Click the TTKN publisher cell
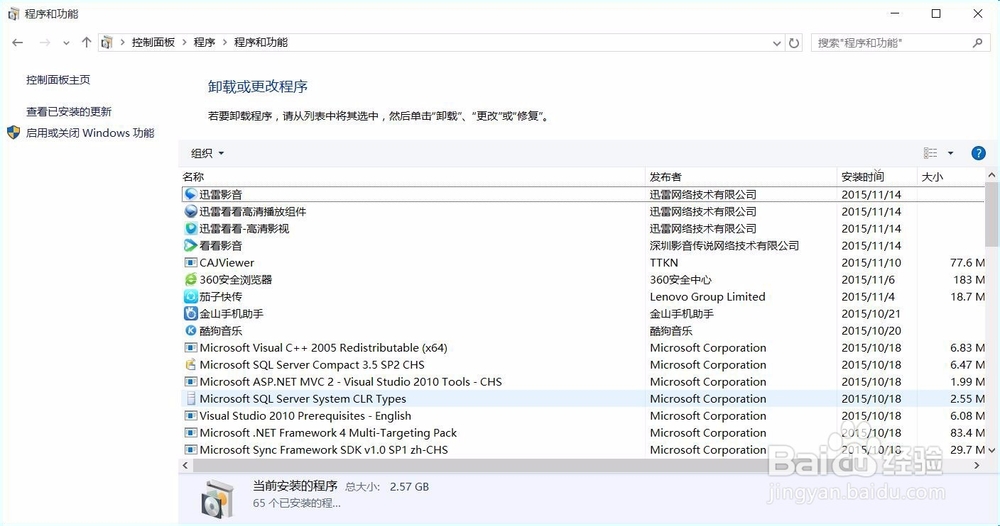 [664, 262]
